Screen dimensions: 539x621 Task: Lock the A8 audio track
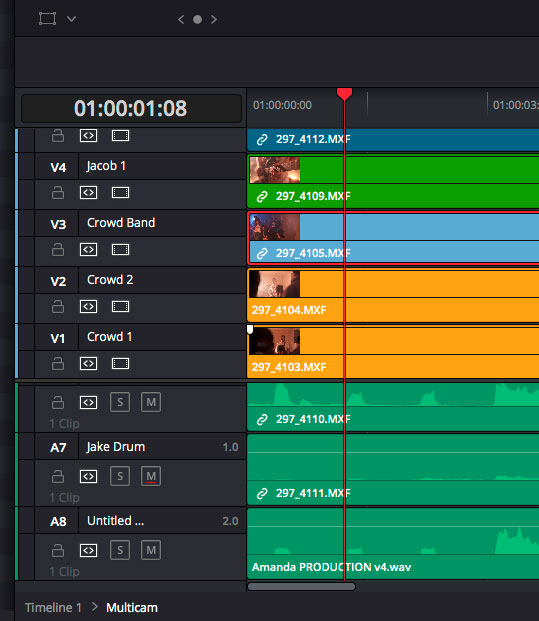click(x=58, y=550)
